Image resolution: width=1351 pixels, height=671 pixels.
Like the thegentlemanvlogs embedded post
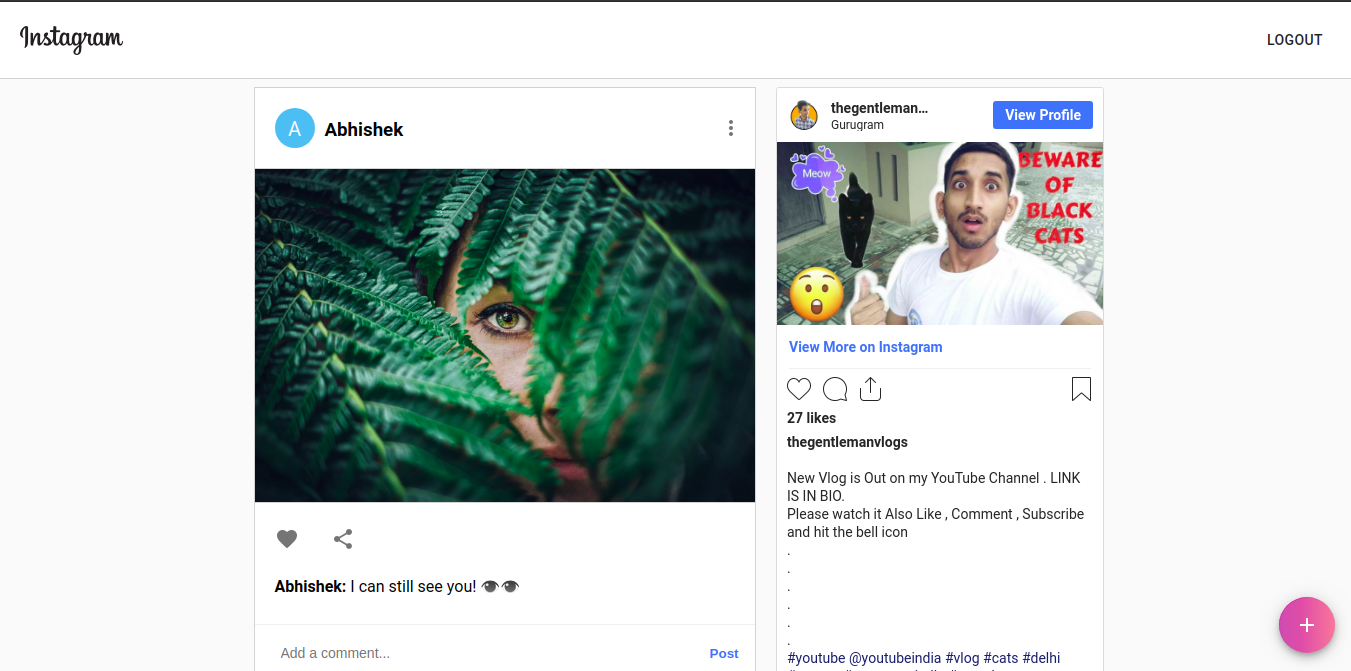[798, 388]
